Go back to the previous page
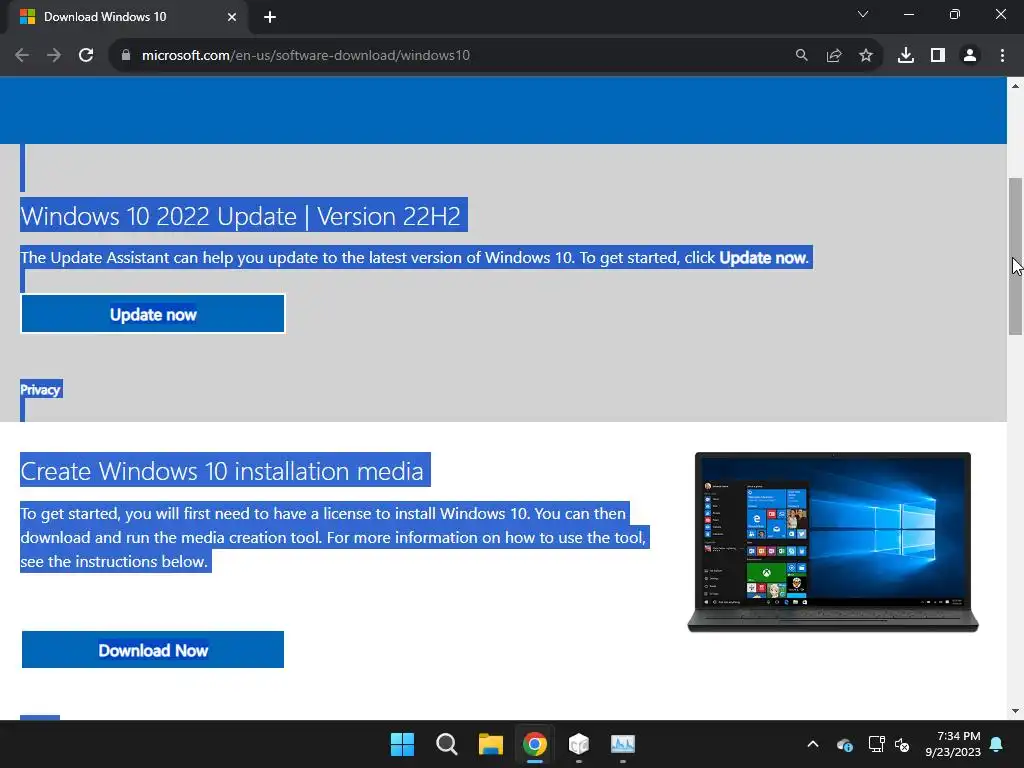The width and height of the screenshot is (1024, 768). click(22, 56)
